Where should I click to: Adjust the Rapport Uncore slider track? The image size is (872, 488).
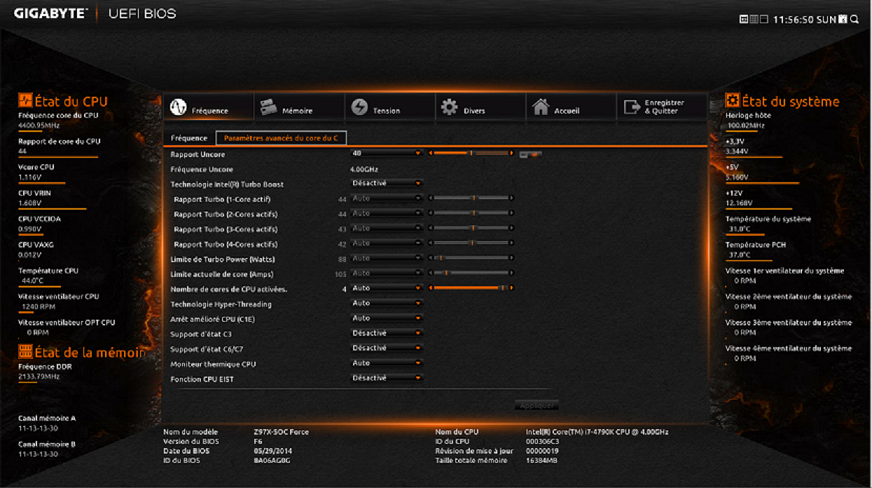(470, 153)
